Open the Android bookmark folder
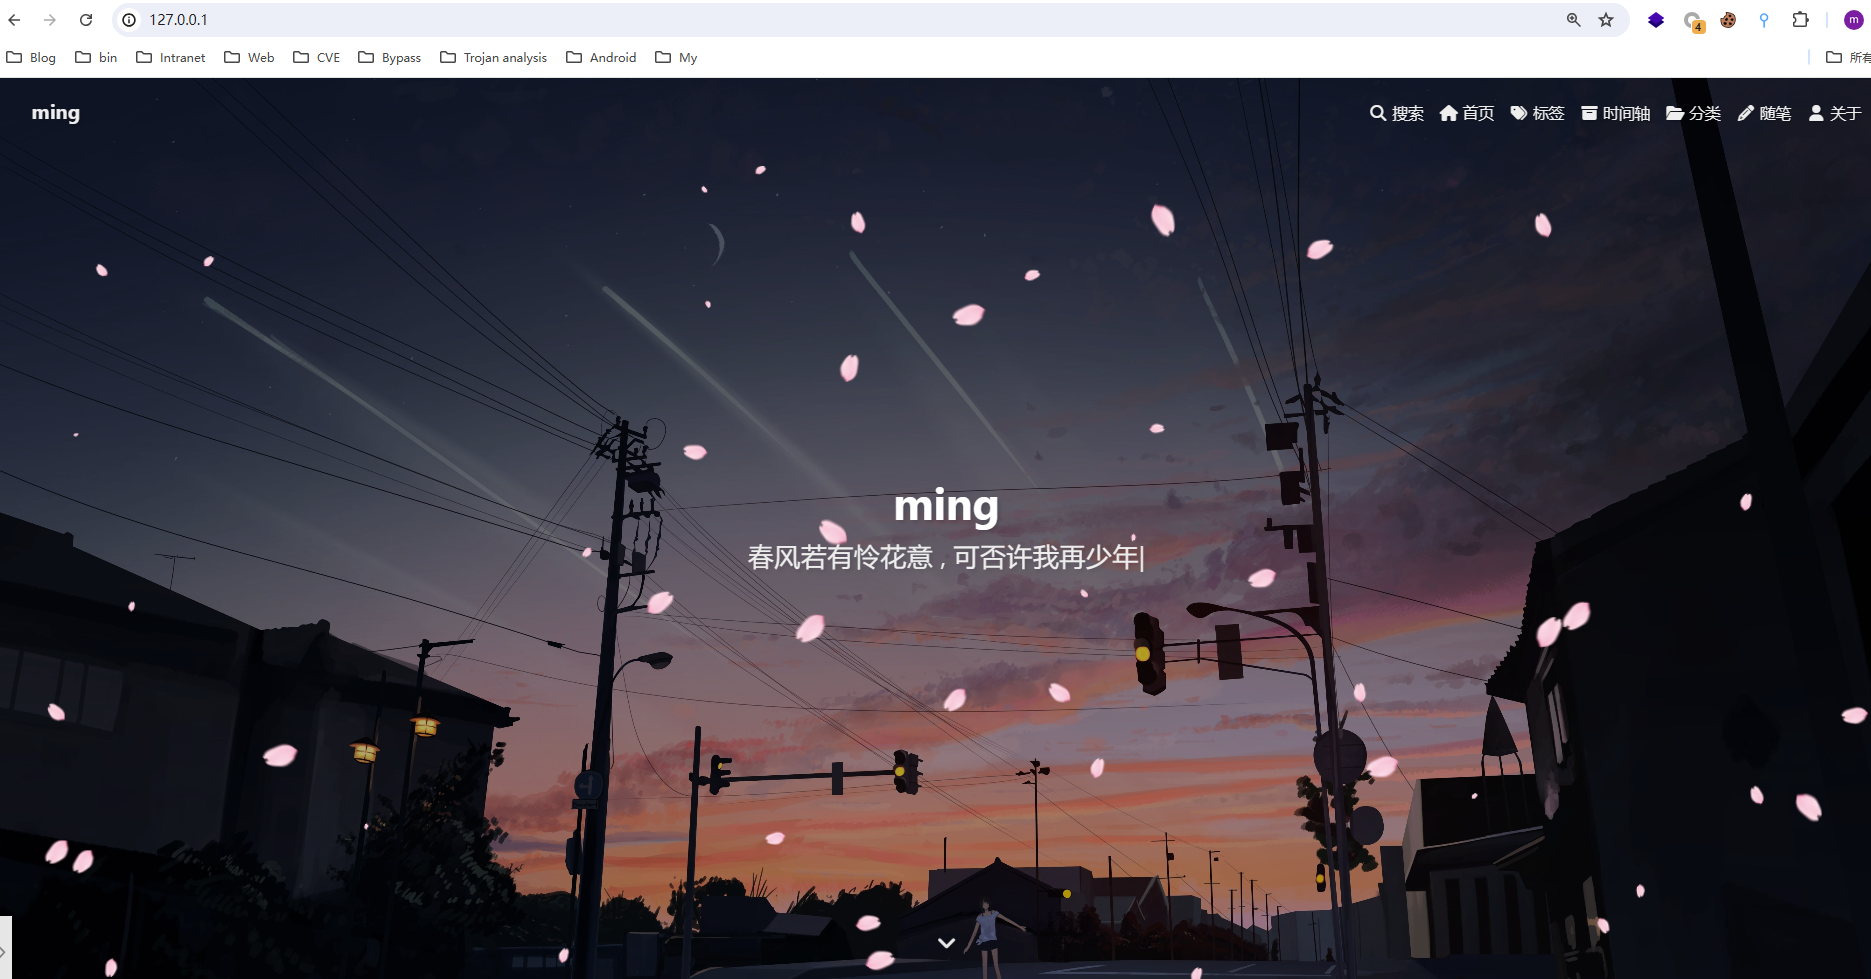 click(x=601, y=57)
